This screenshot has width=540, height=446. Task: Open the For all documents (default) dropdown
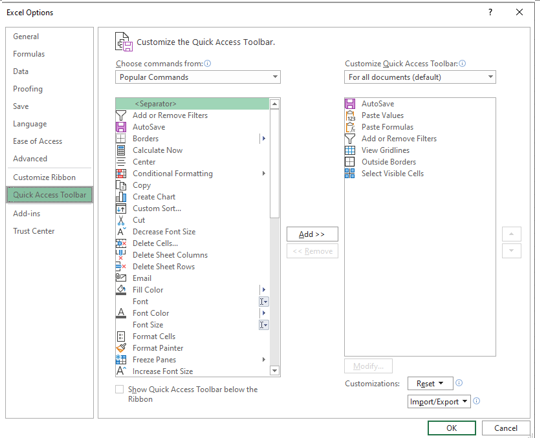pos(420,77)
